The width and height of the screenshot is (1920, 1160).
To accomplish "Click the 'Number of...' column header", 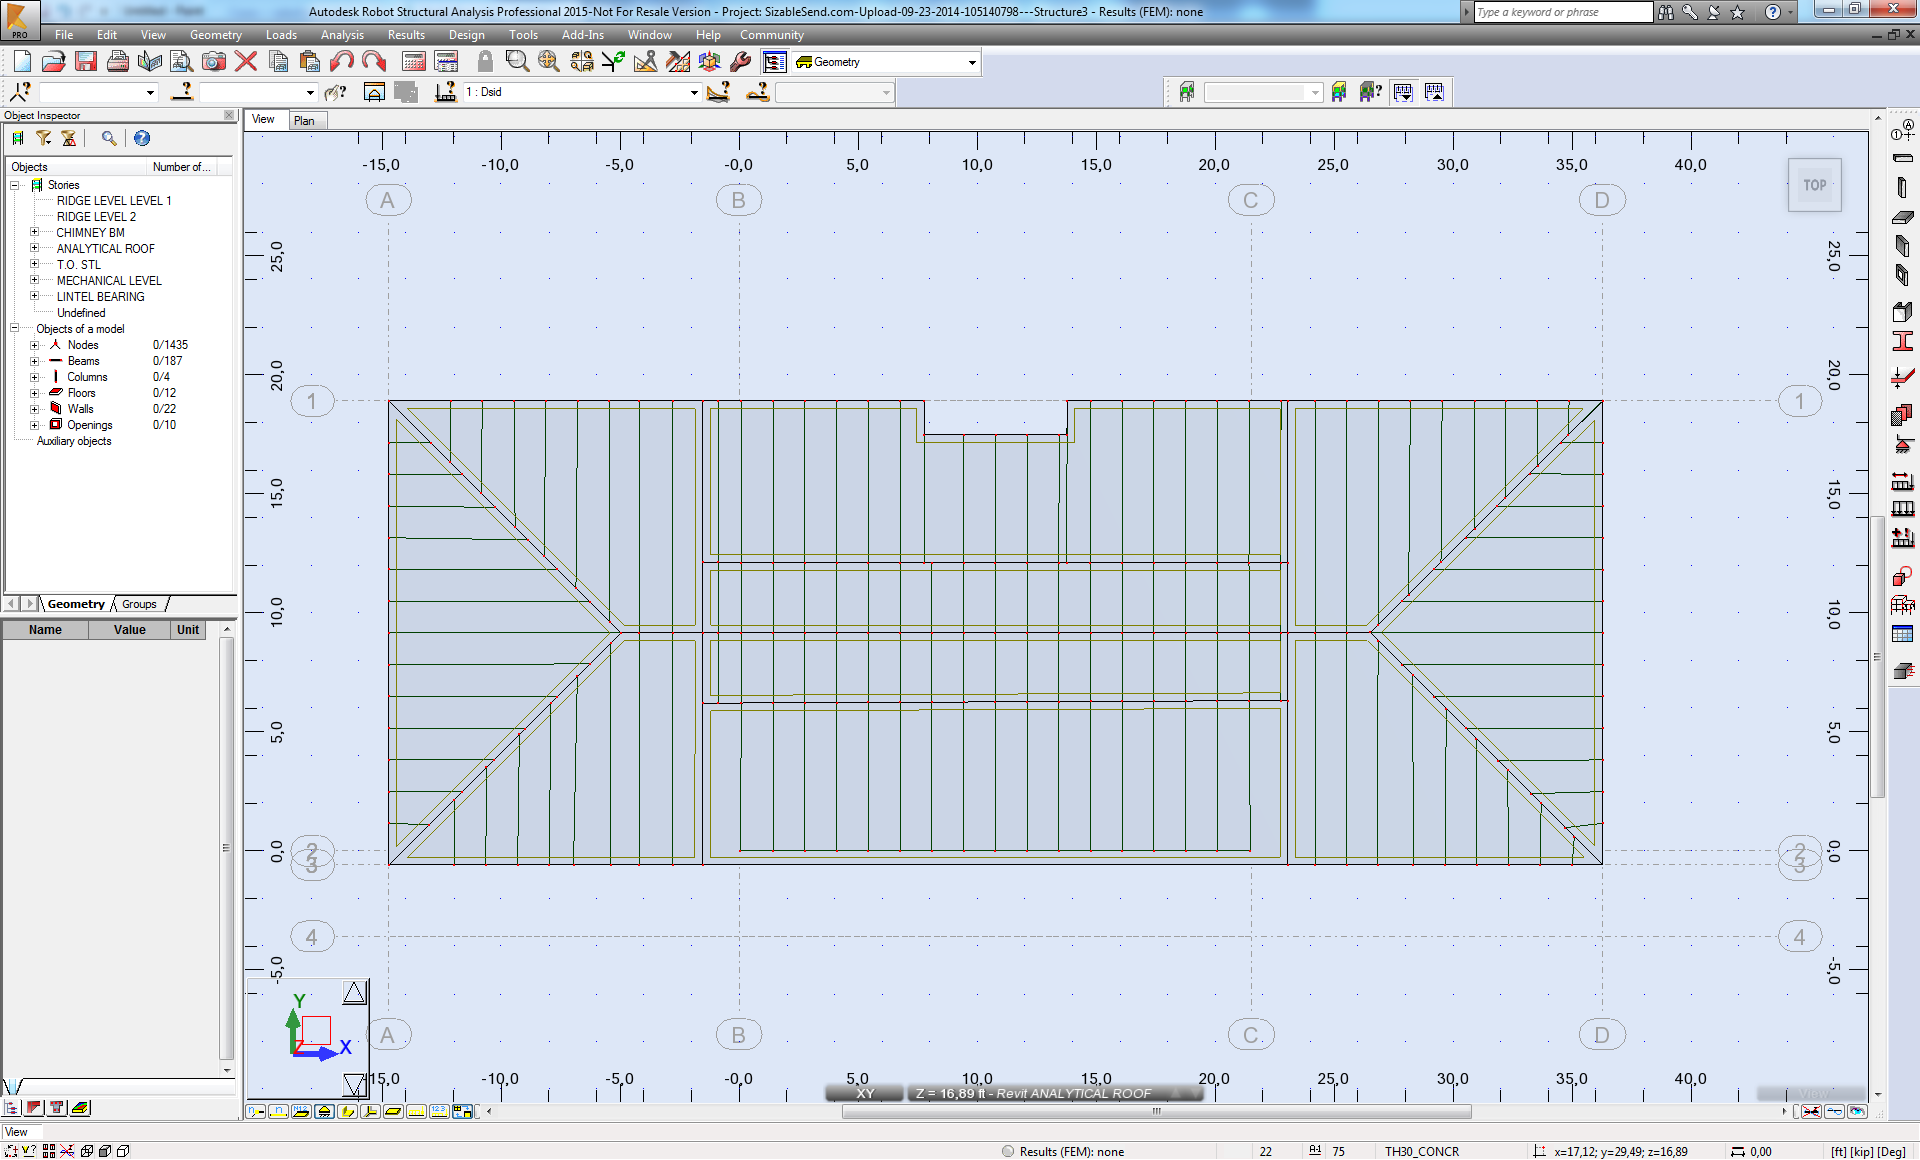I will 181,167.
